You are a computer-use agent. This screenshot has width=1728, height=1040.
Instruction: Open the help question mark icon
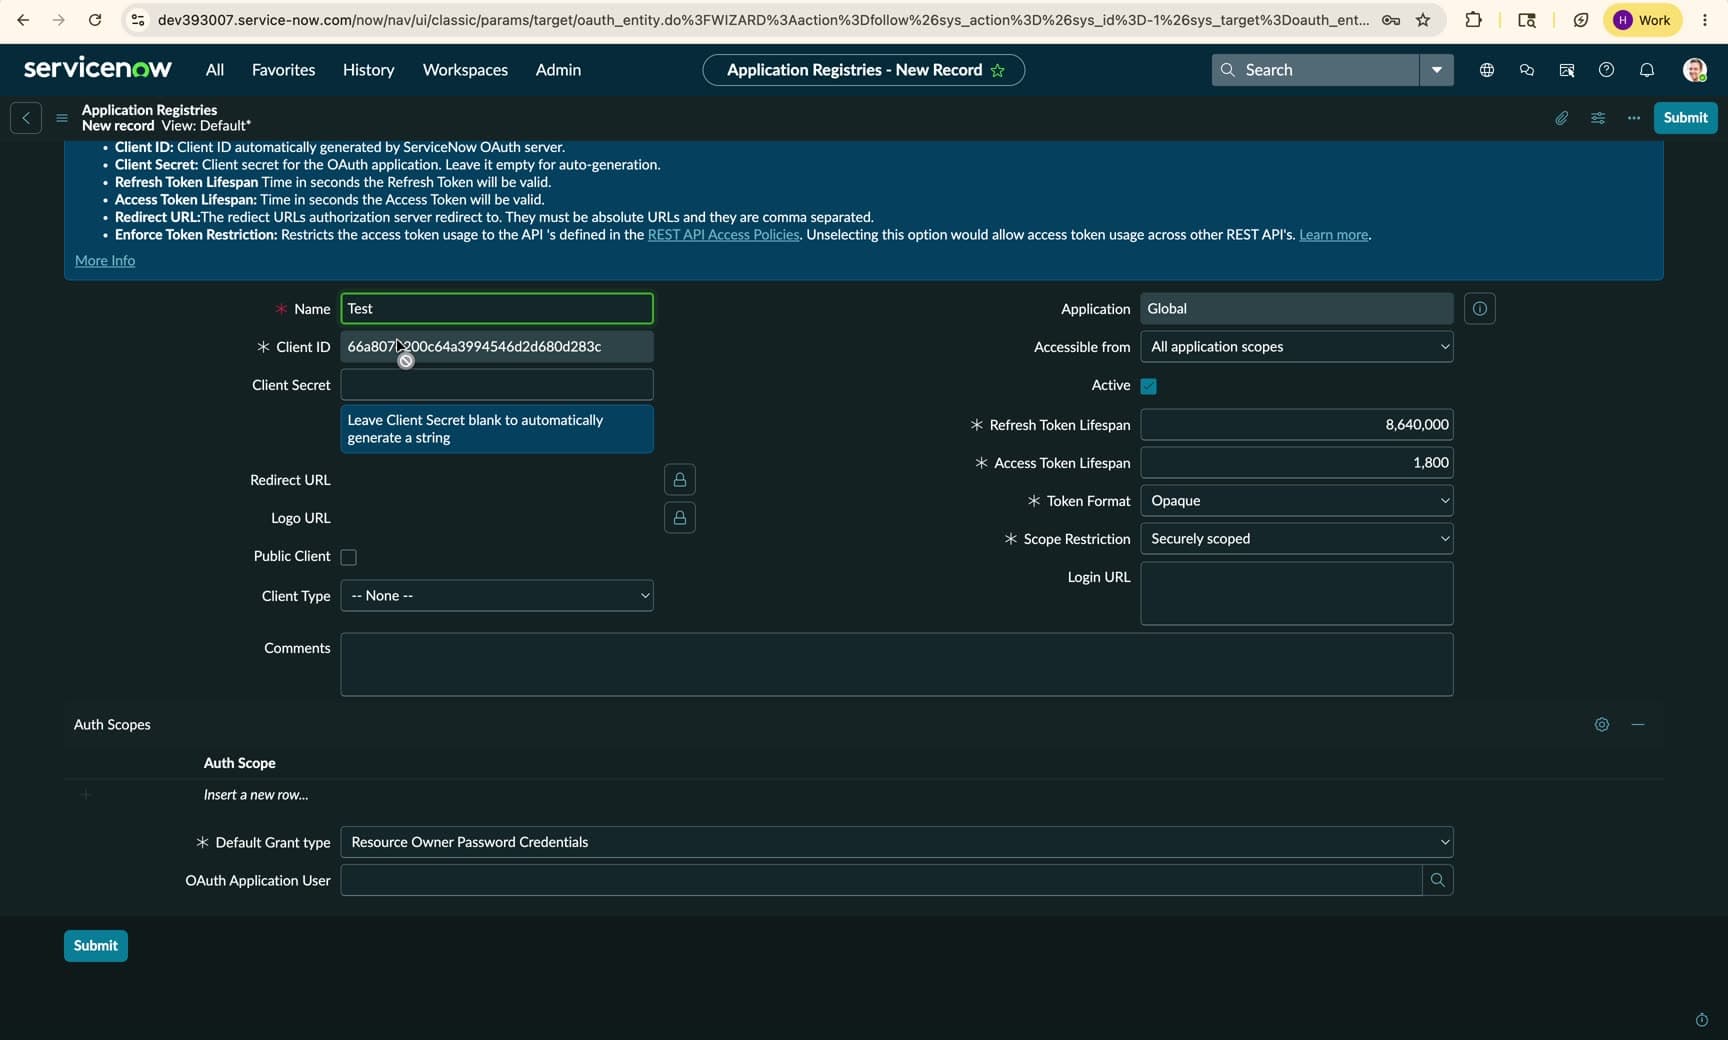coord(1606,70)
